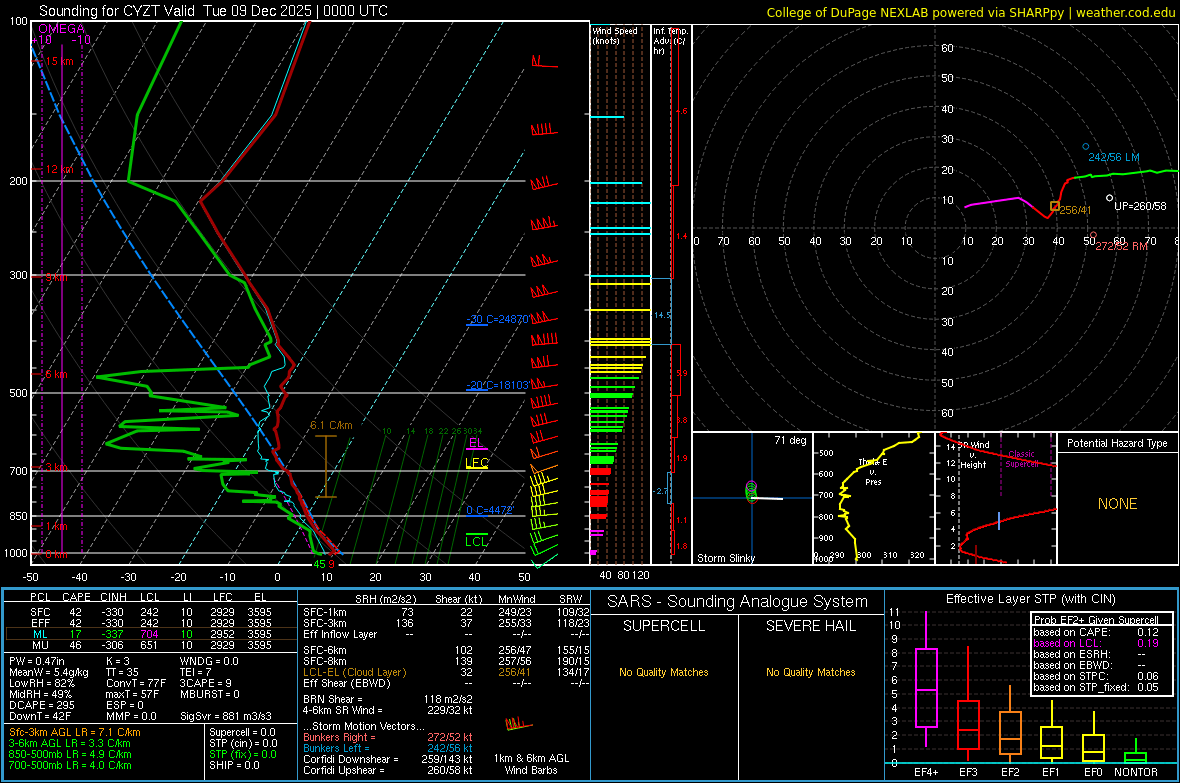
Task: Click the Theta-E v. Pres label
Action: pyautogui.click(x=873, y=471)
